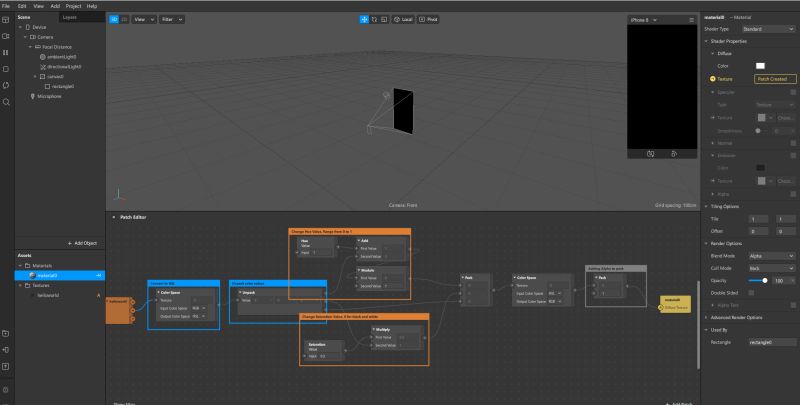
Task: Click the add library folder icon bottom left
Action: (6, 334)
